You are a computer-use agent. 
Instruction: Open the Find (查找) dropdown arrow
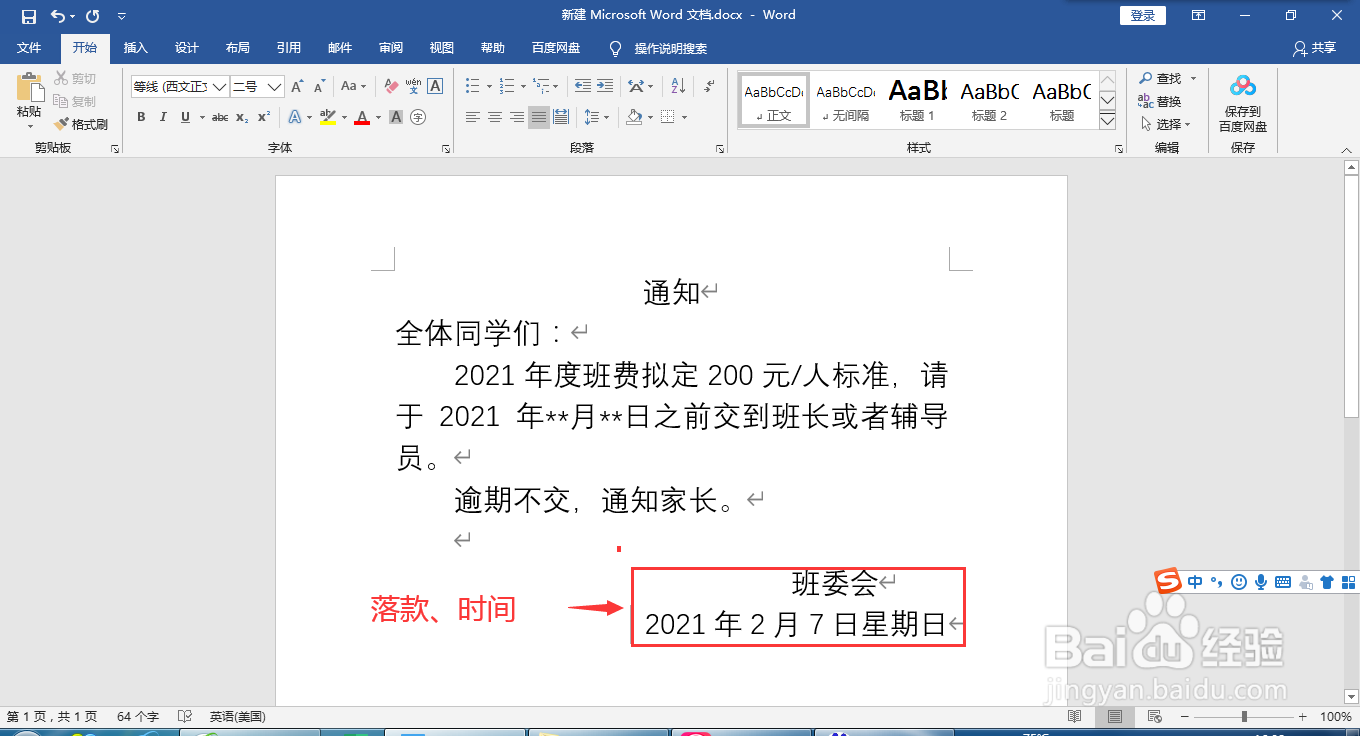tap(1193, 78)
